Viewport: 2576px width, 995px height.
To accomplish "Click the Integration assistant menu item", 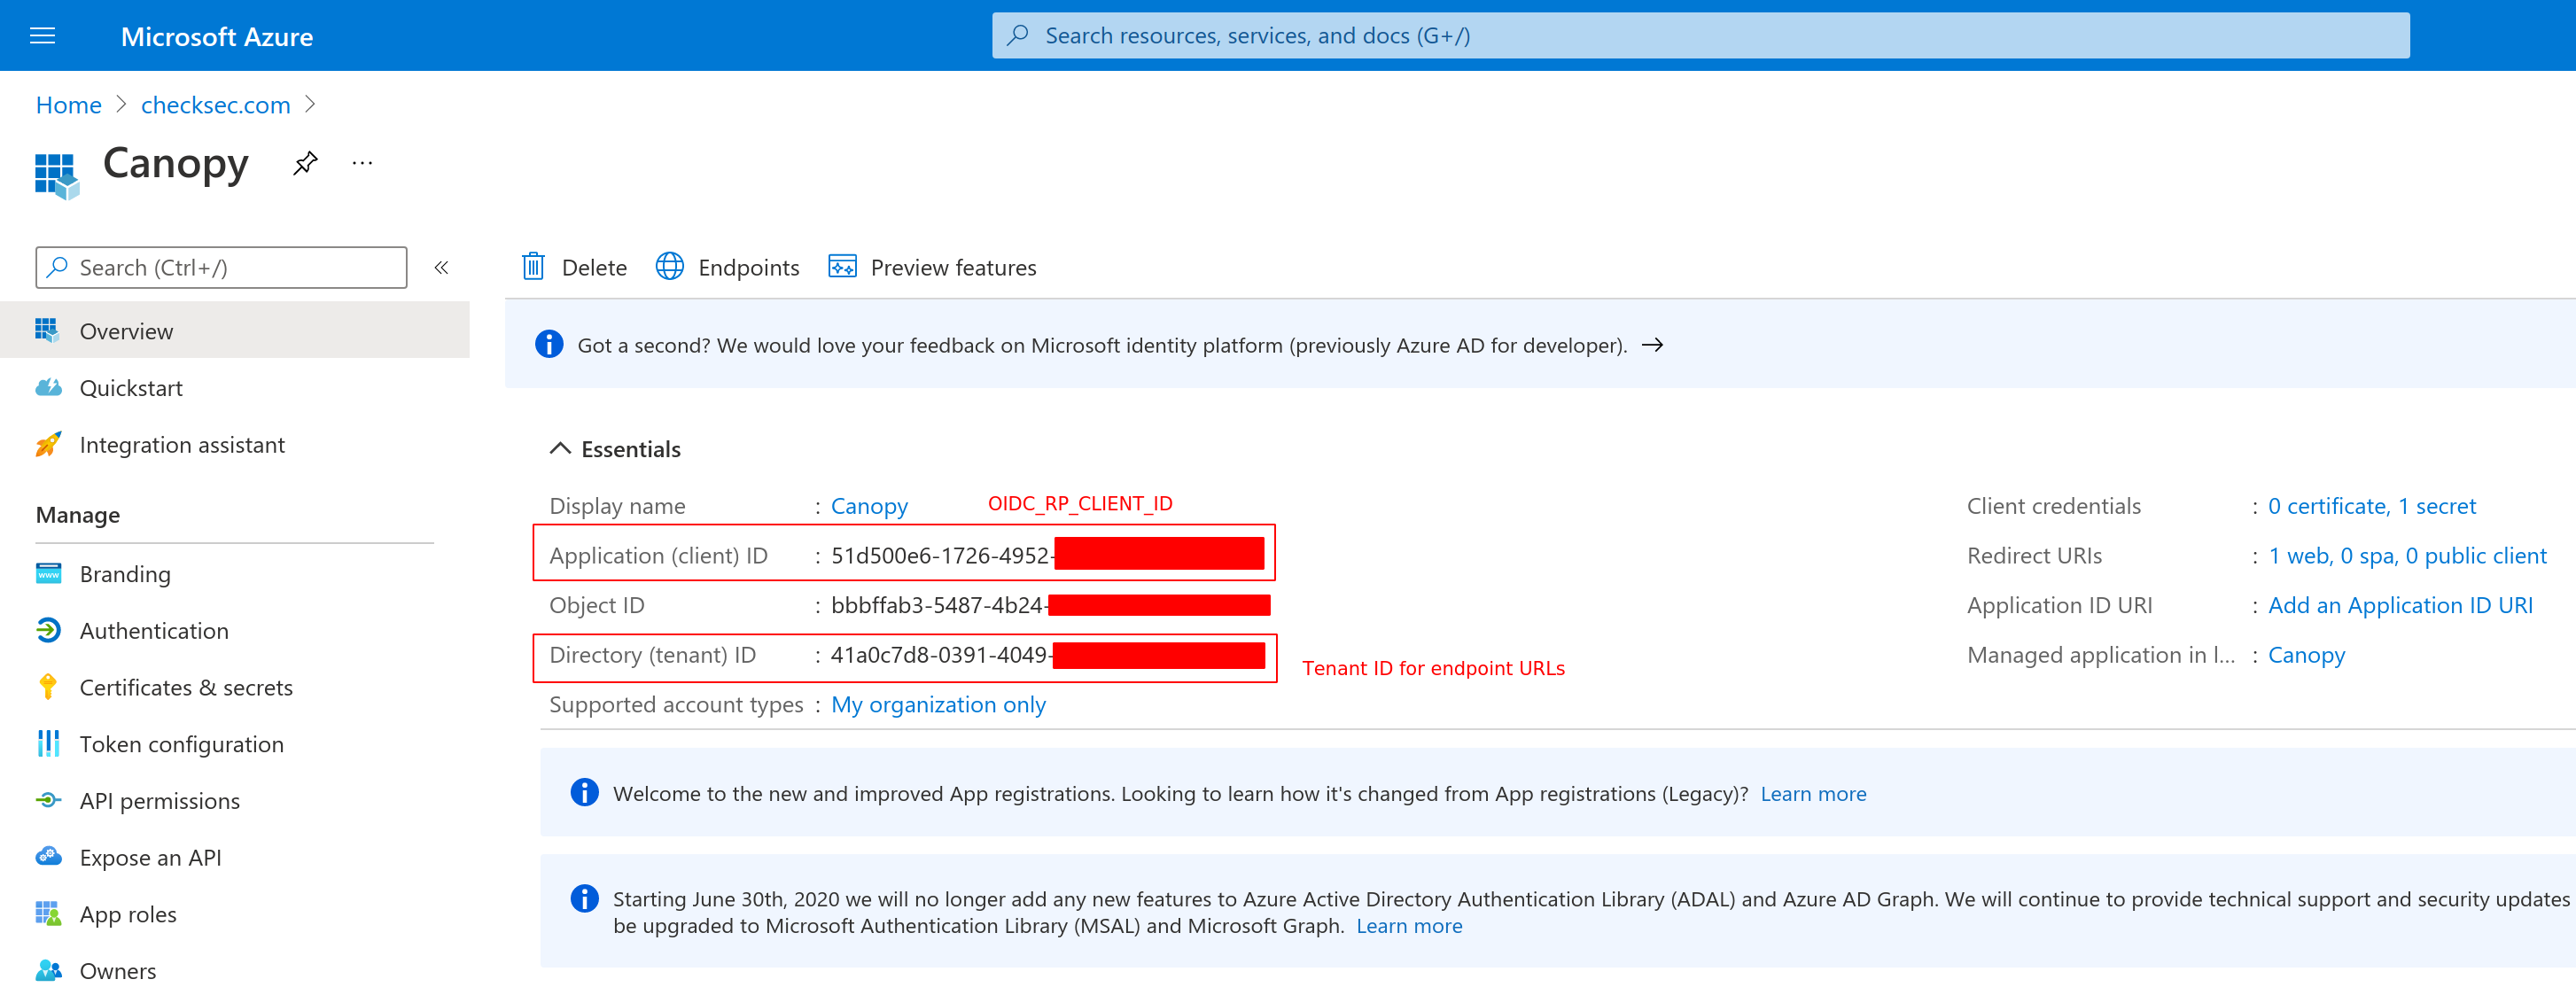I will (x=183, y=443).
